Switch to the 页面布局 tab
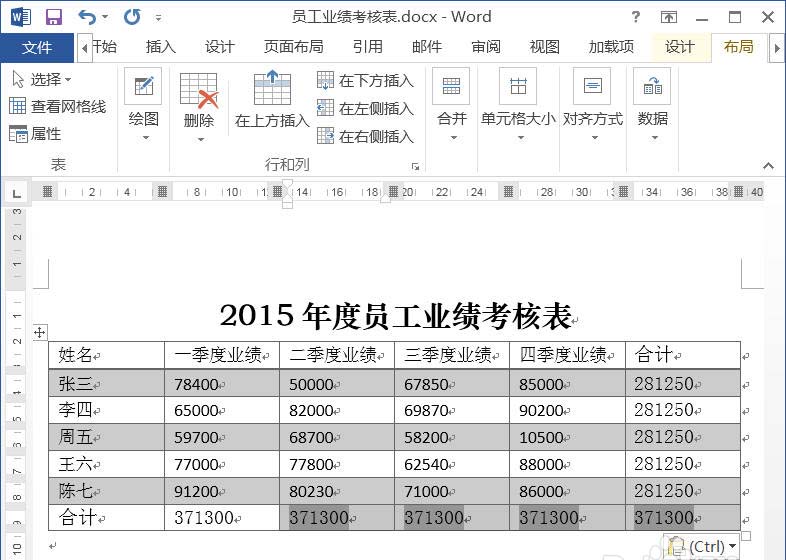Screen dimensions: 786x560 (293, 47)
